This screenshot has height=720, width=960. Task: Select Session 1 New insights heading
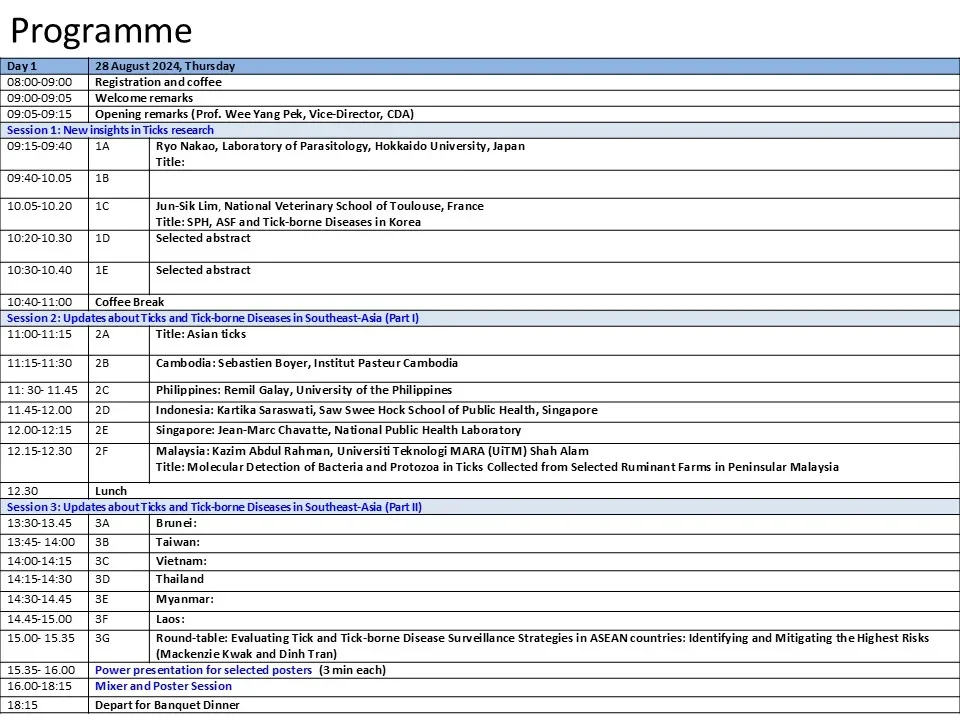point(110,130)
